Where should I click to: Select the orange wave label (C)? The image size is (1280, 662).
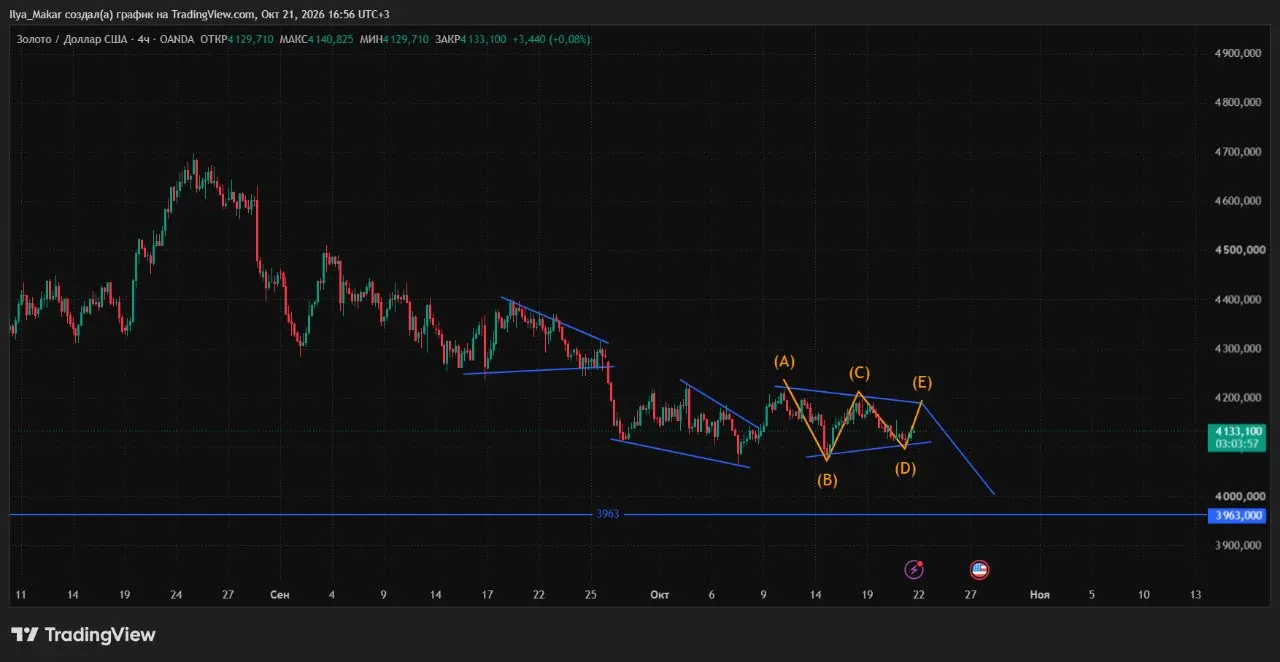point(859,373)
